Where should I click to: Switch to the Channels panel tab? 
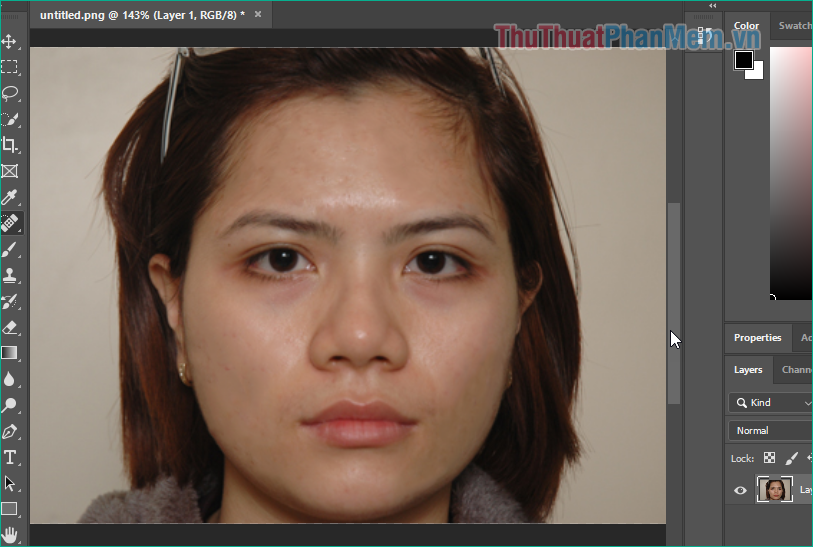tap(796, 370)
